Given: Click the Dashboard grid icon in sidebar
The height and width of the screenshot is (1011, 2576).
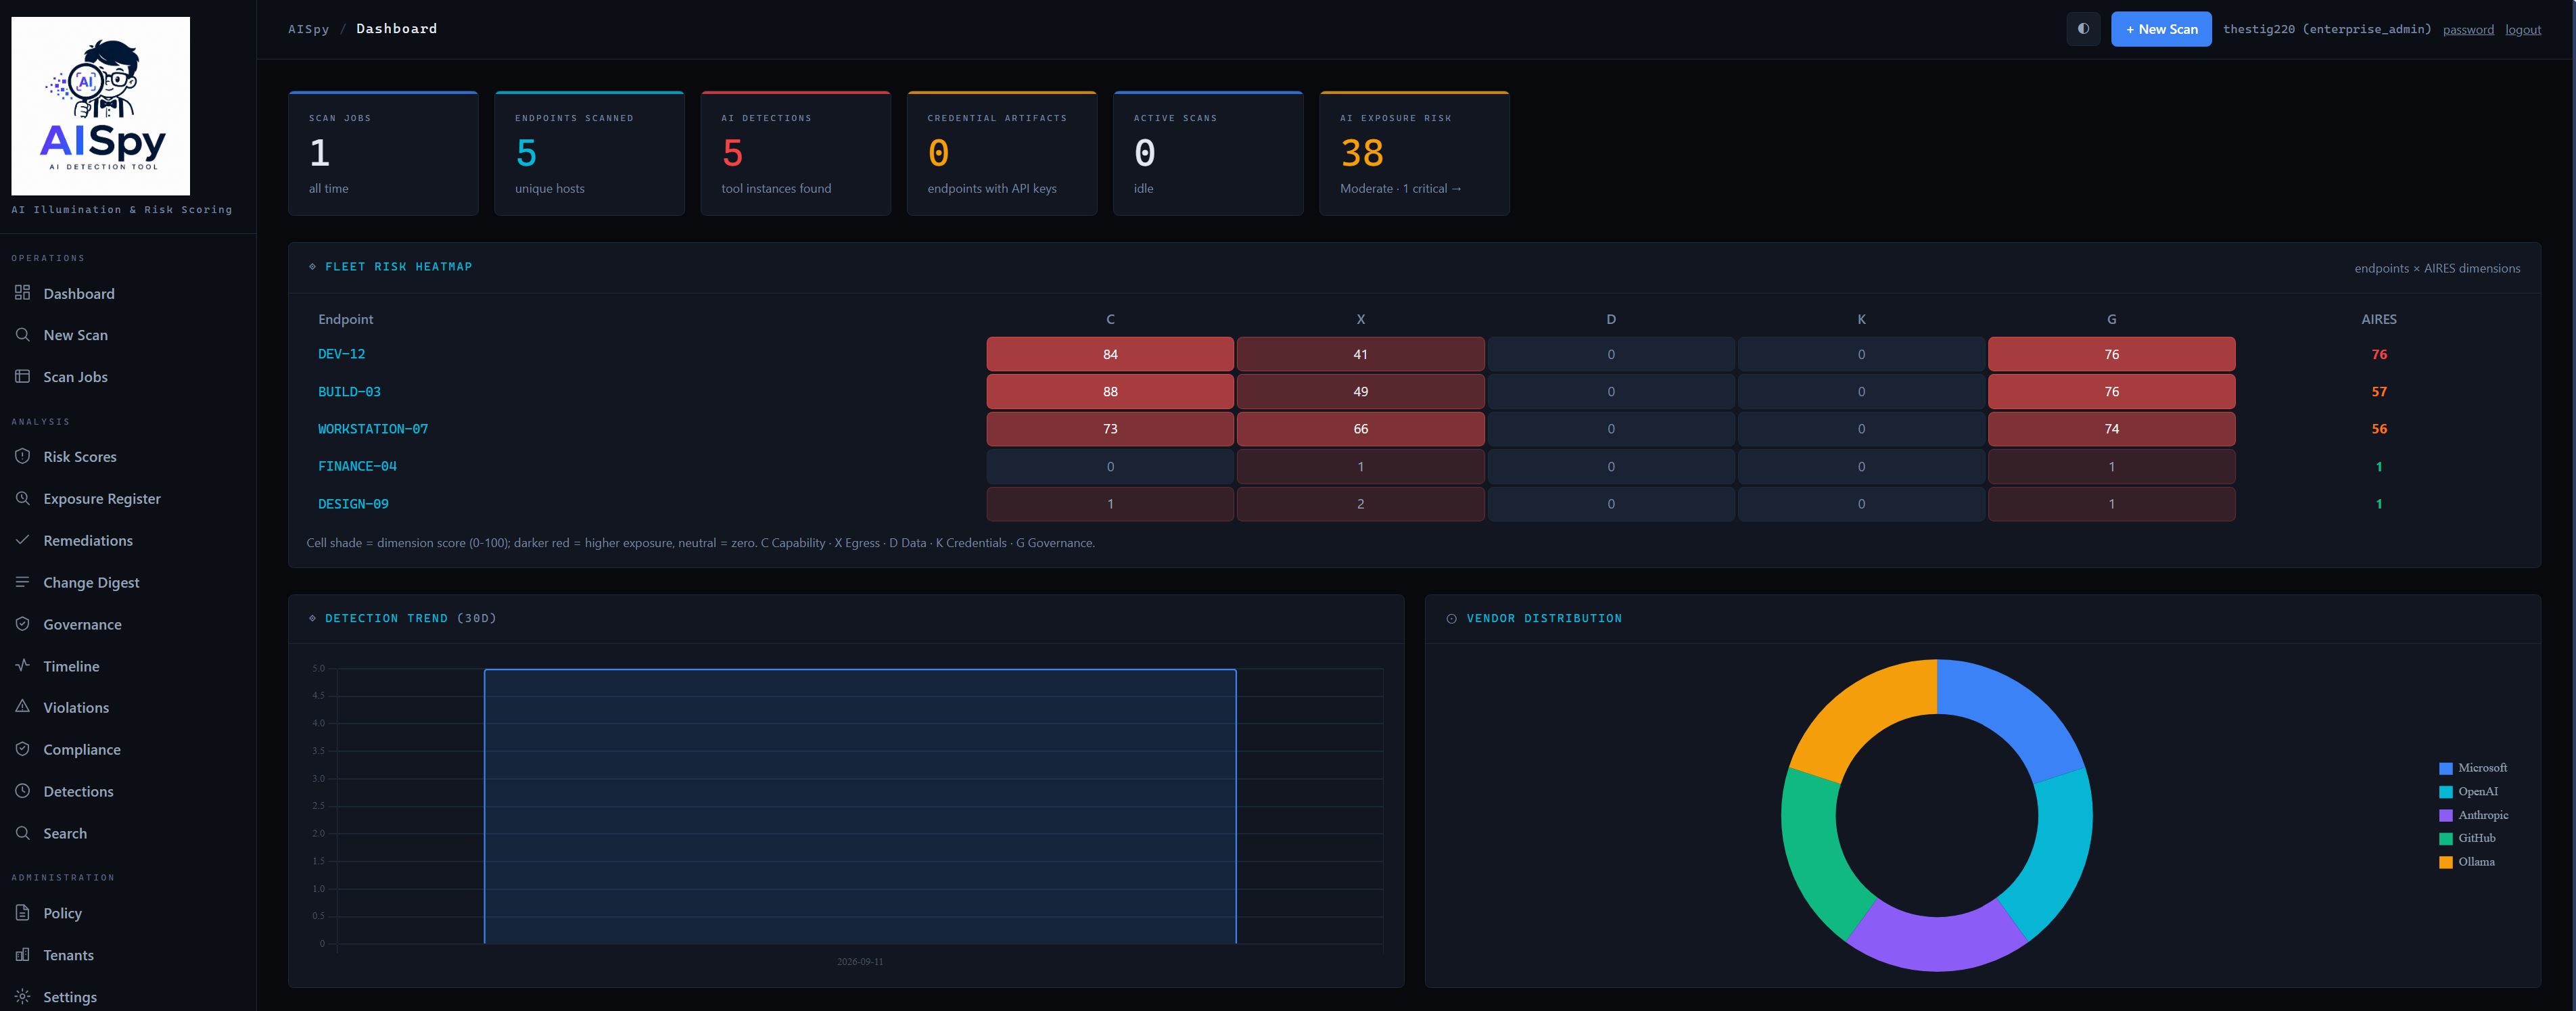Looking at the screenshot, I should tap(22, 293).
